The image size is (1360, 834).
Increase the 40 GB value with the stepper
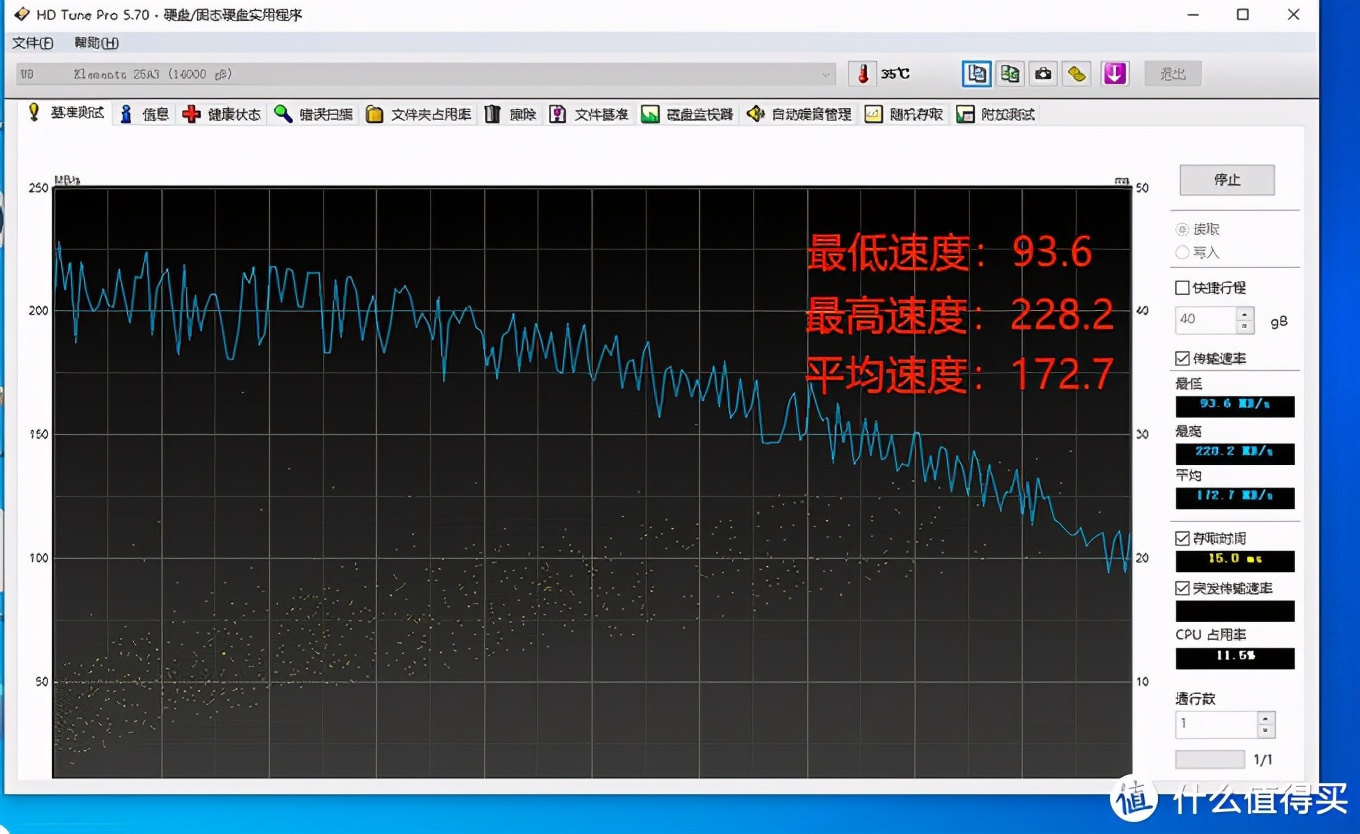1245,313
